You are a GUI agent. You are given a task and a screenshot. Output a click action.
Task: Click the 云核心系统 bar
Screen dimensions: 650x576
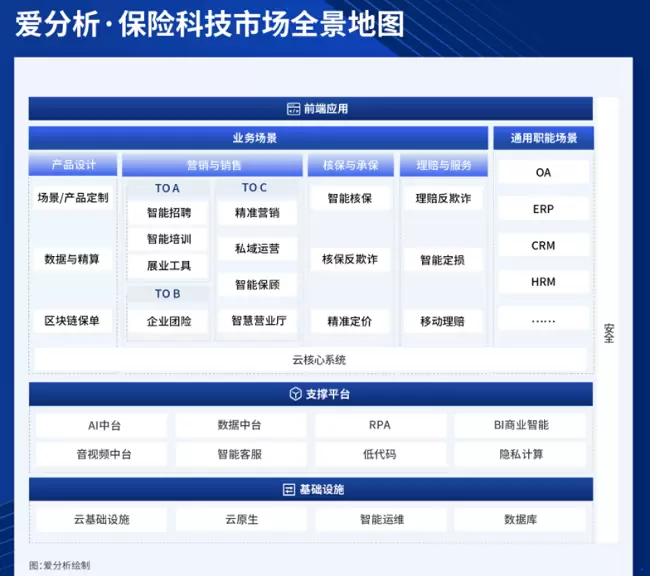pos(312,360)
